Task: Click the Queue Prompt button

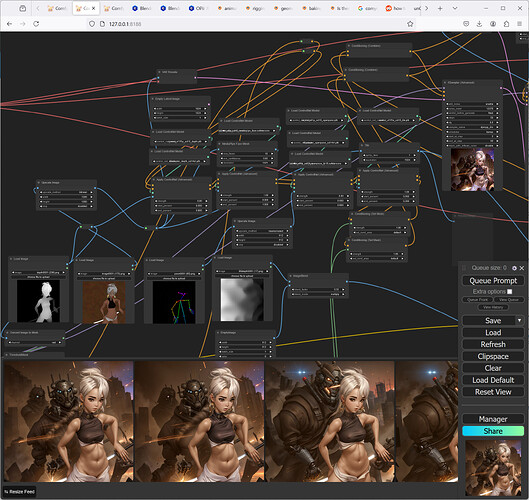Action: pos(493,281)
